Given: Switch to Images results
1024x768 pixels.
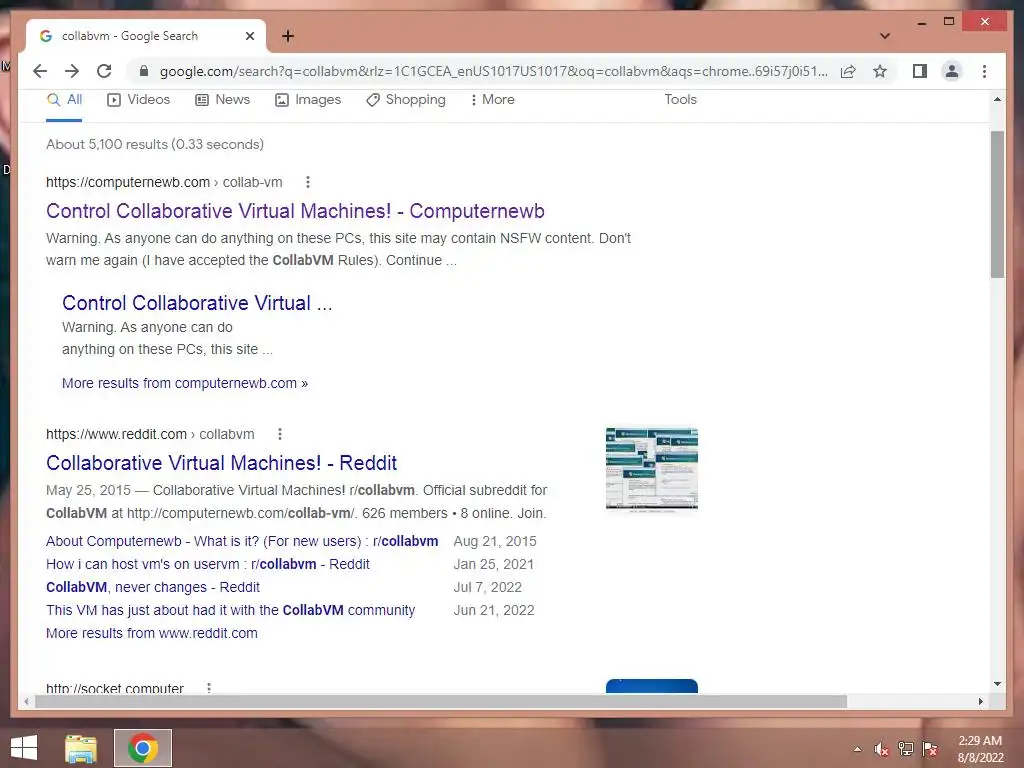Looking at the screenshot, I should pos(308,100).
